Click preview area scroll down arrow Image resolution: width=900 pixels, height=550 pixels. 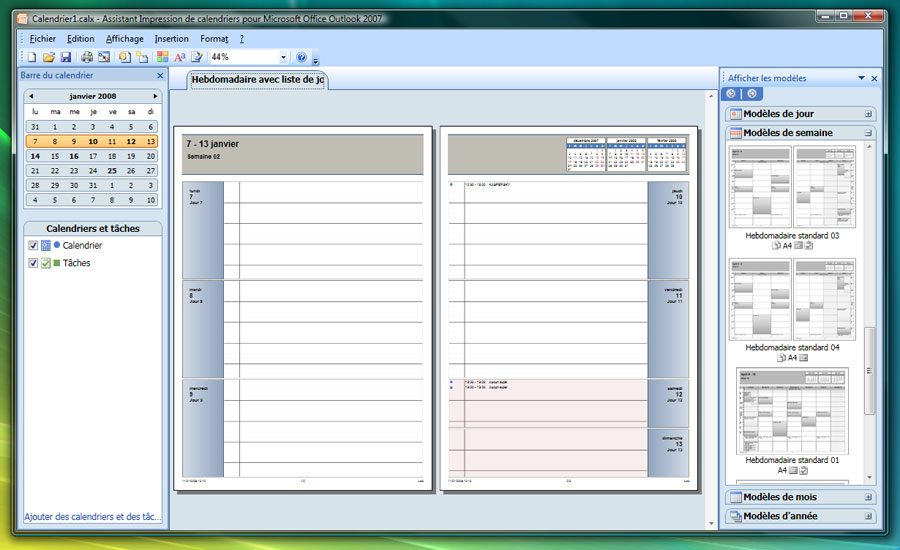712,523
